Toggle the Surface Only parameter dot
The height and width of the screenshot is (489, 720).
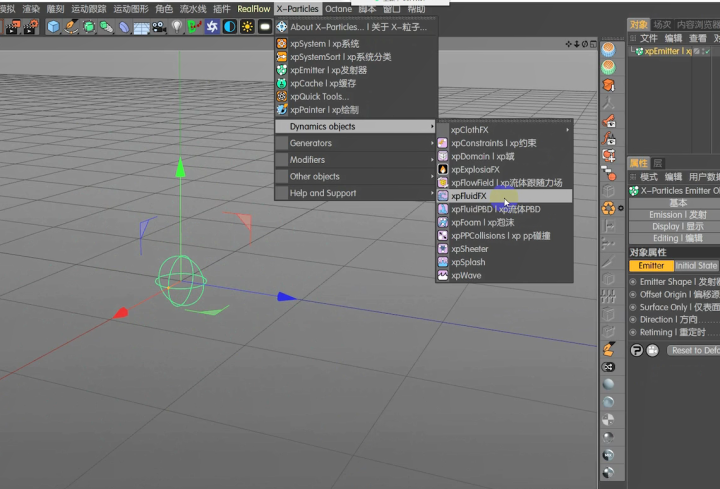633,307
